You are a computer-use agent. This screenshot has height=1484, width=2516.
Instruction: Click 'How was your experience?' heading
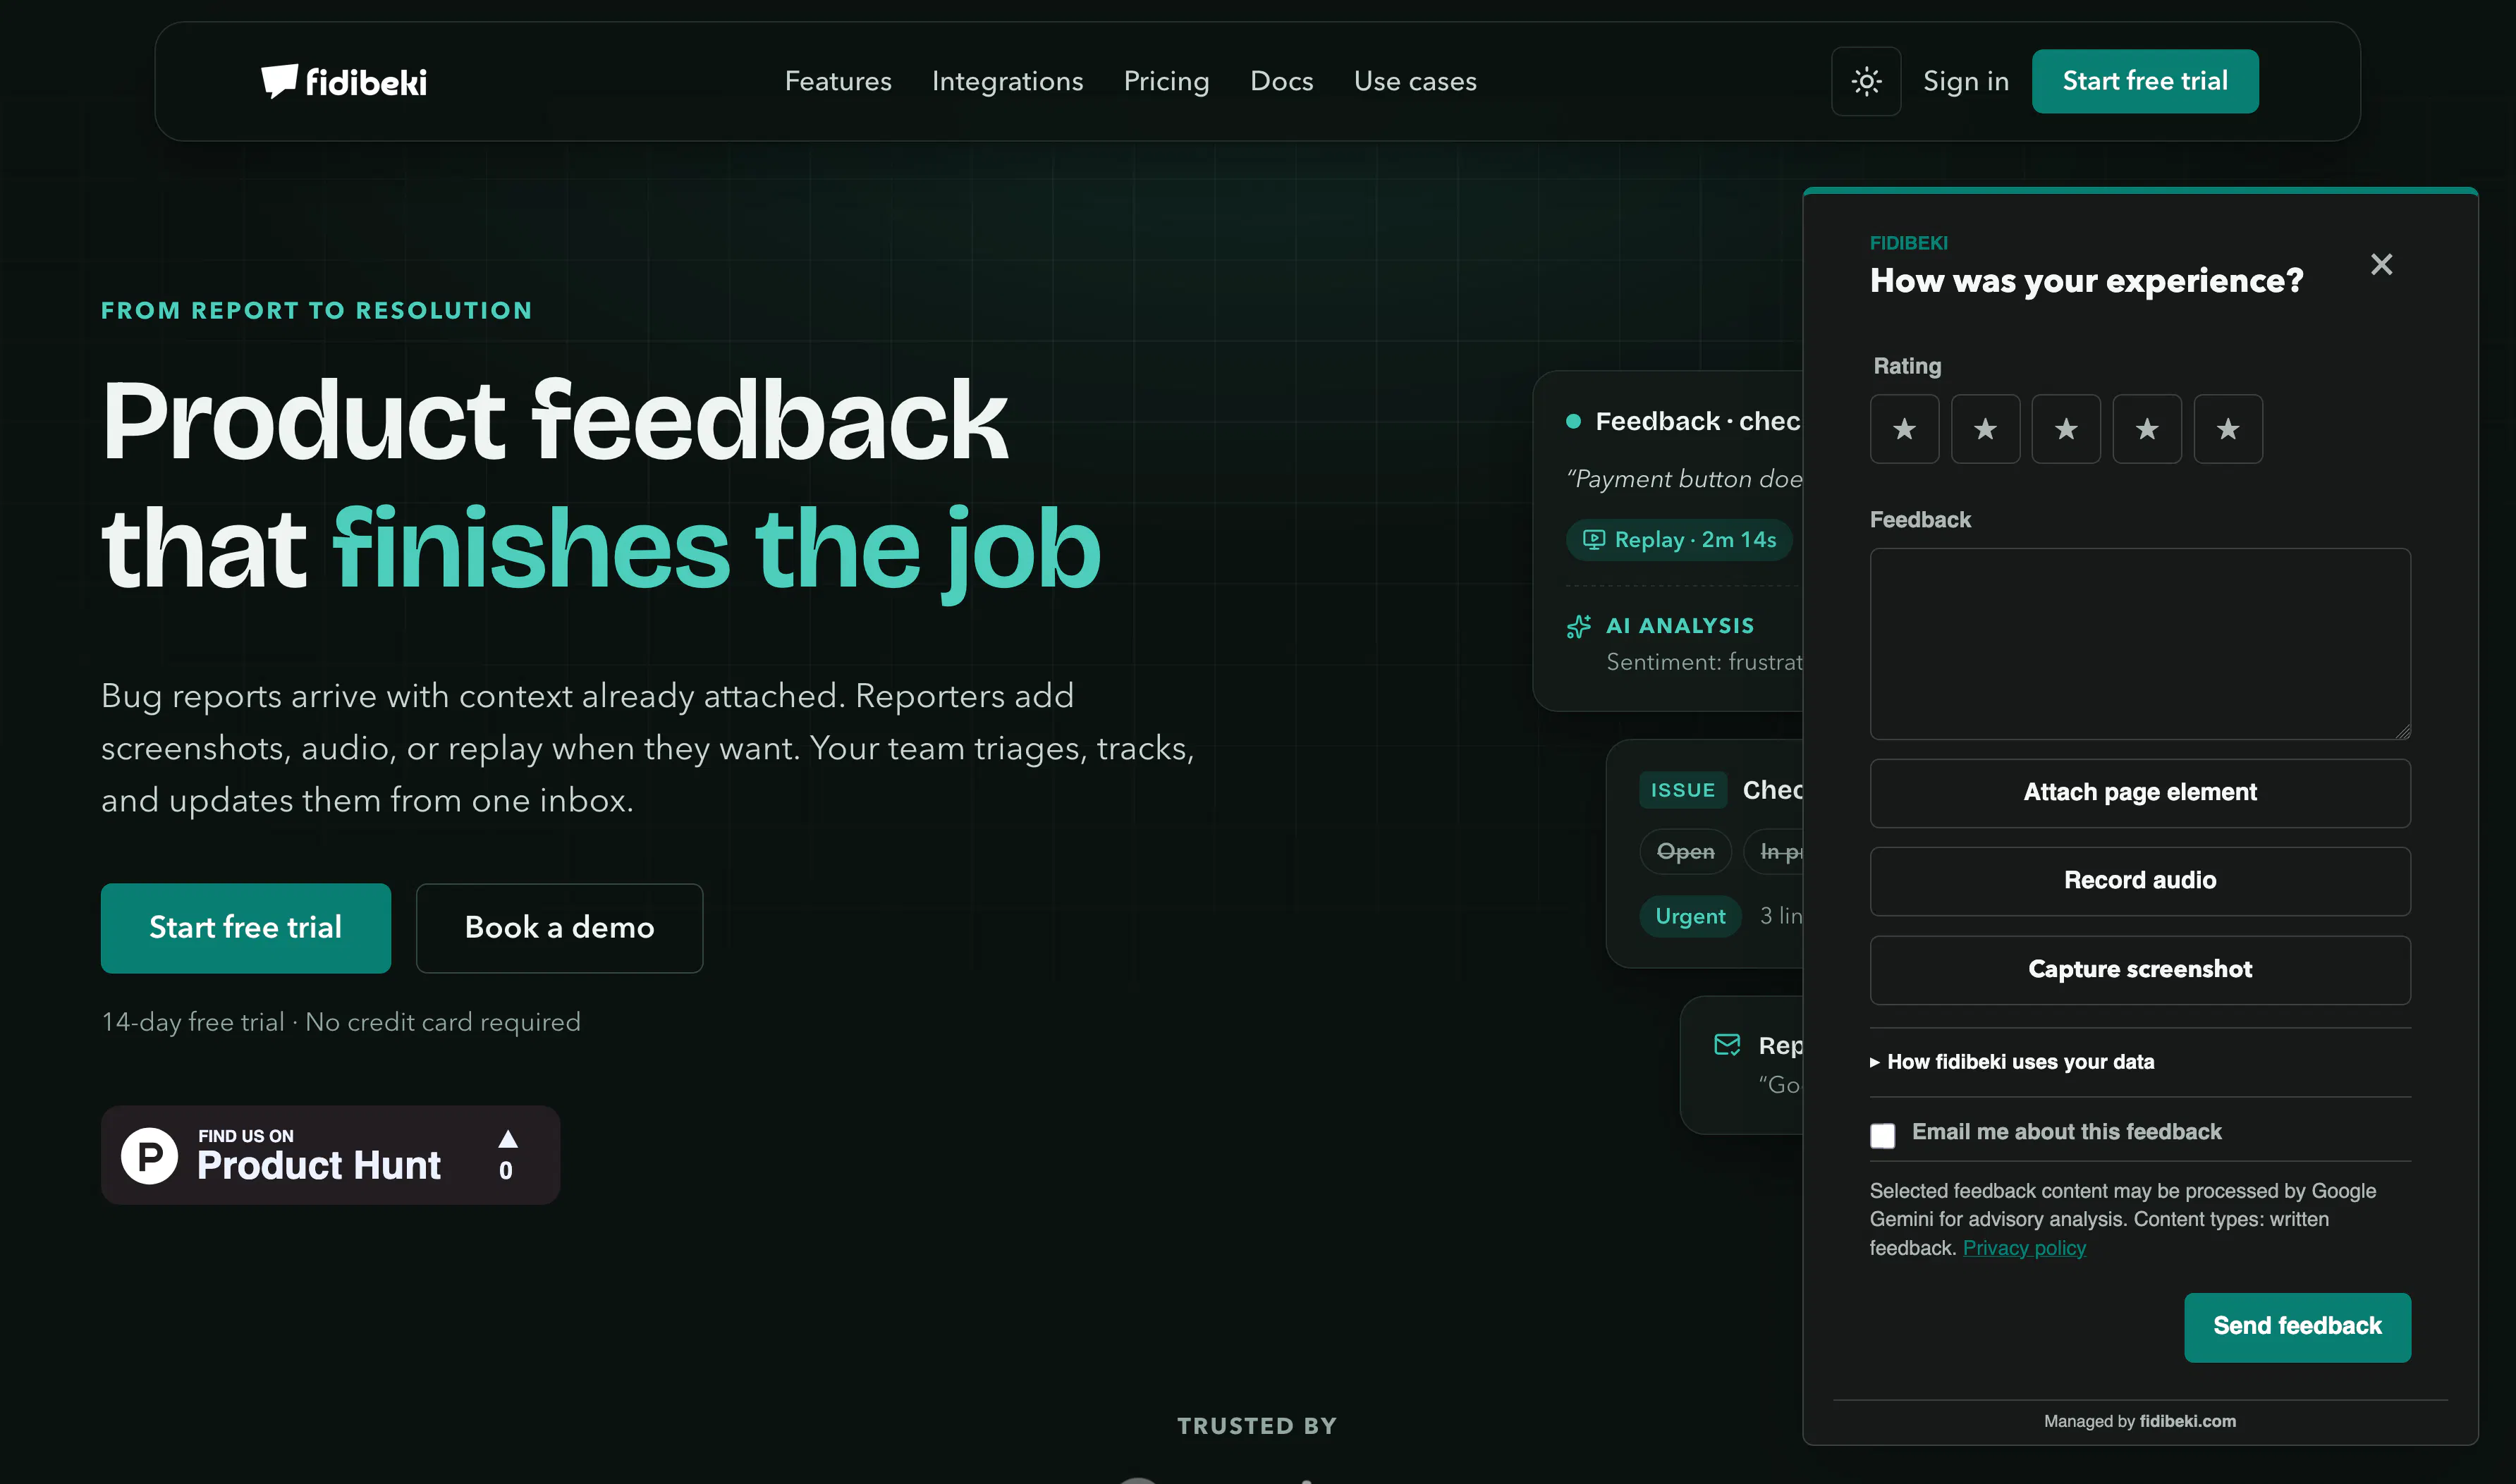(2086, 281)
